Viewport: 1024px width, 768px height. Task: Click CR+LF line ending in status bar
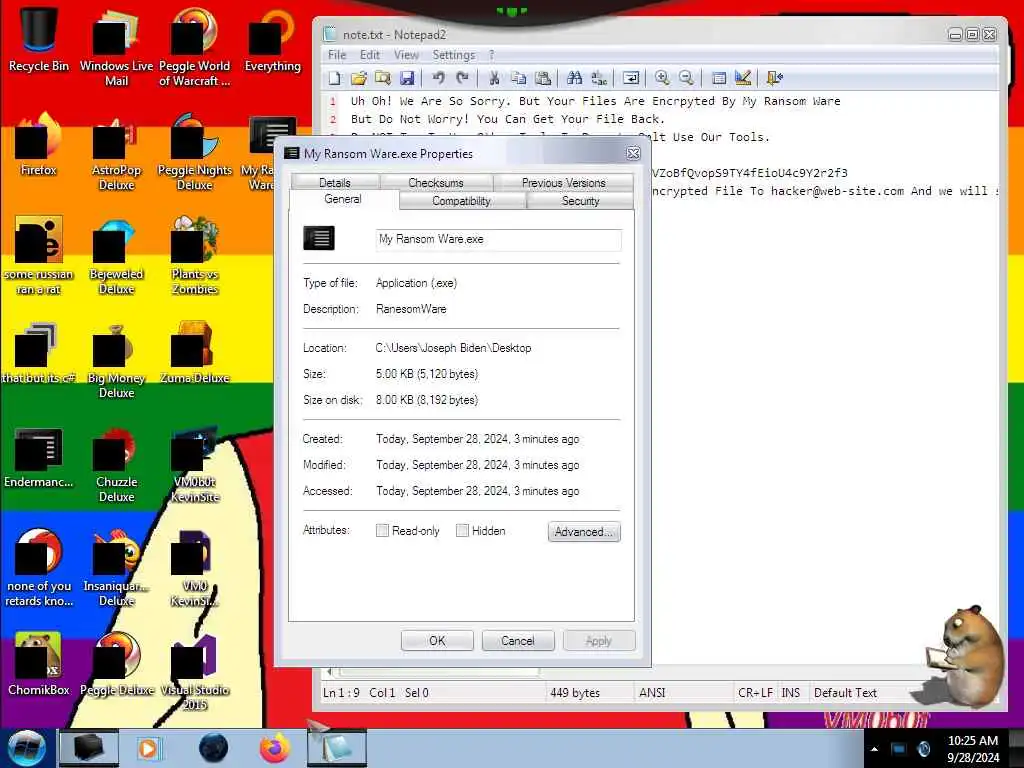(755, 692)
